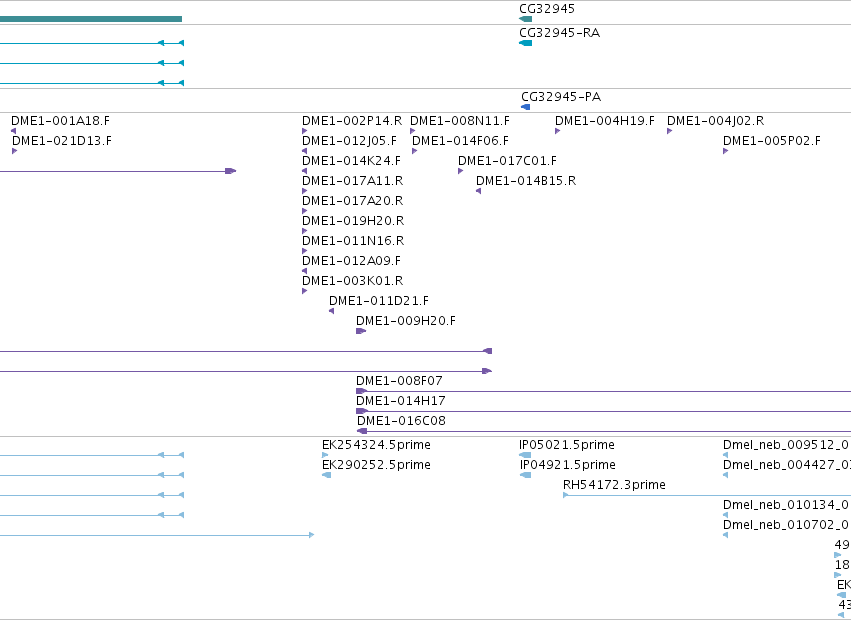Select feature DME1-021D13.F
The height and width of the screenshot is (620, 851).
pos(61,141)
